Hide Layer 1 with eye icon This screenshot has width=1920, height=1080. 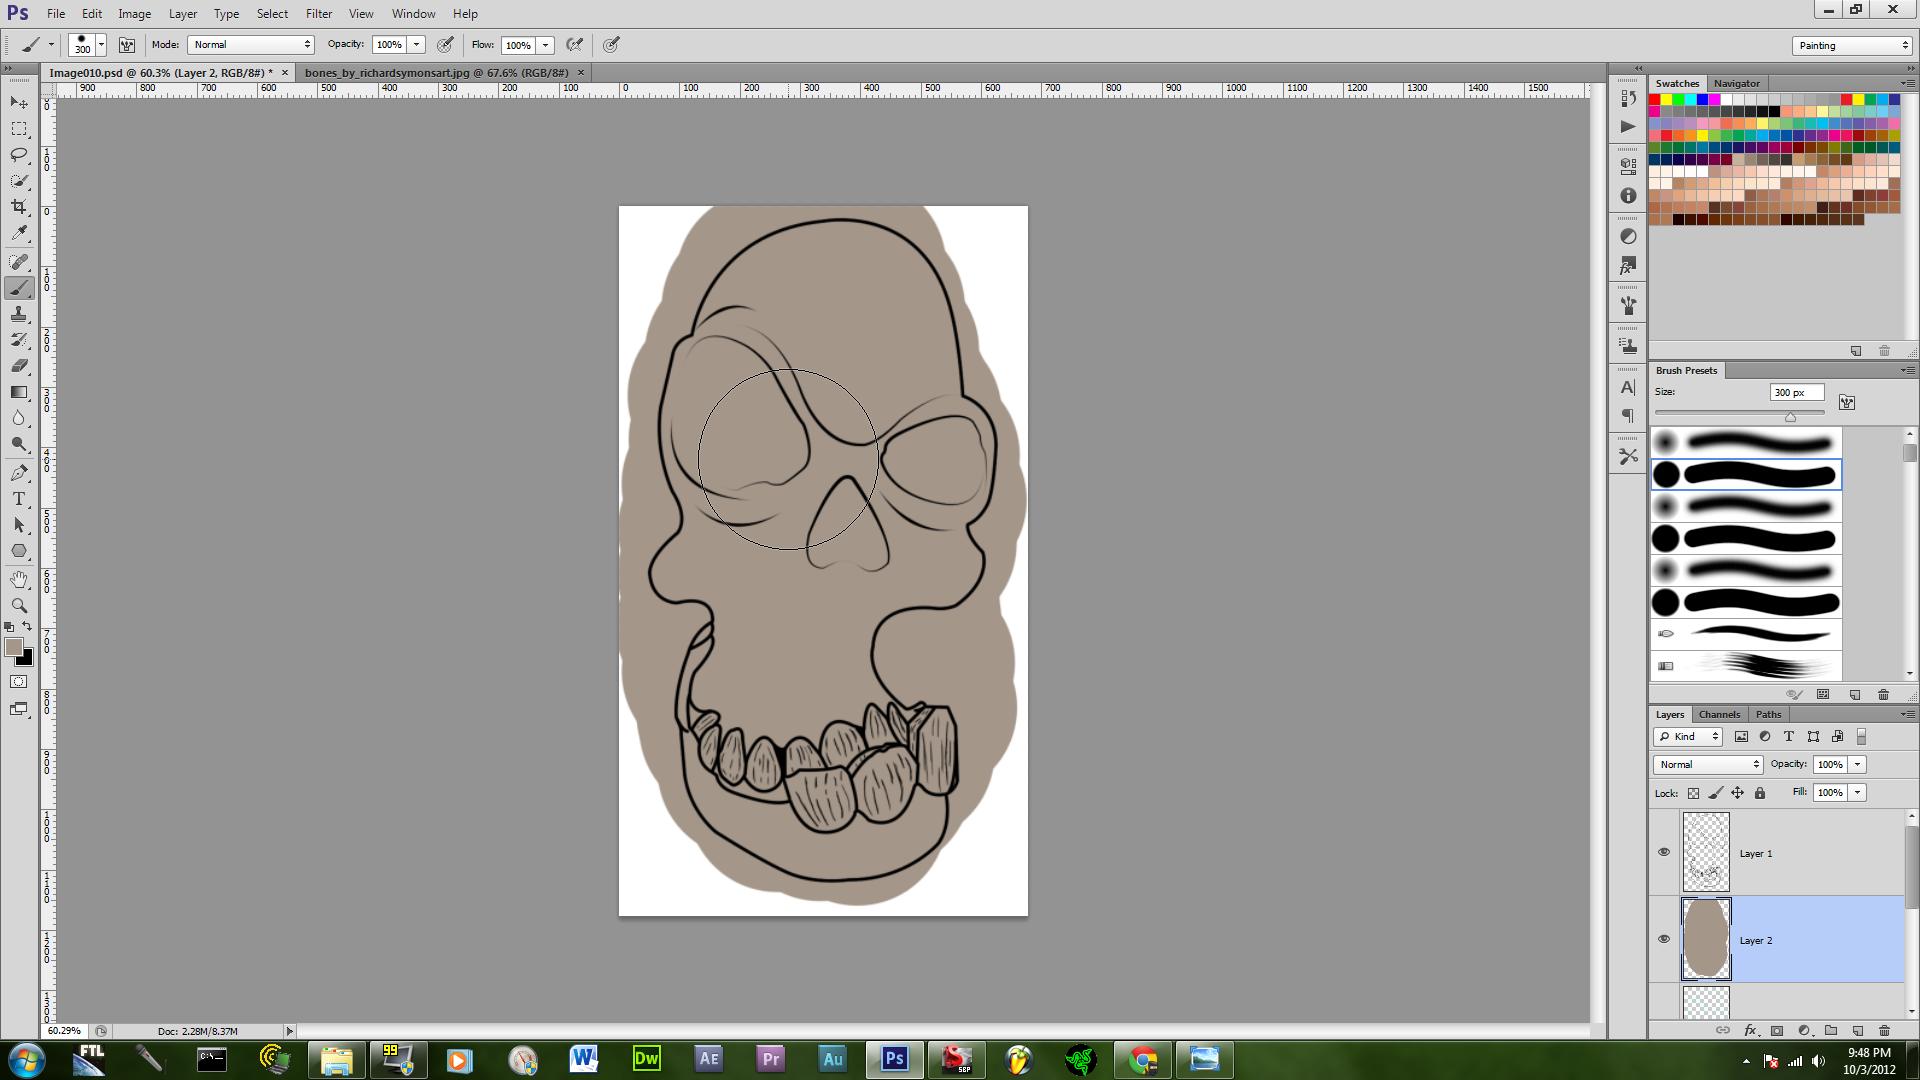click(1664, 853)
